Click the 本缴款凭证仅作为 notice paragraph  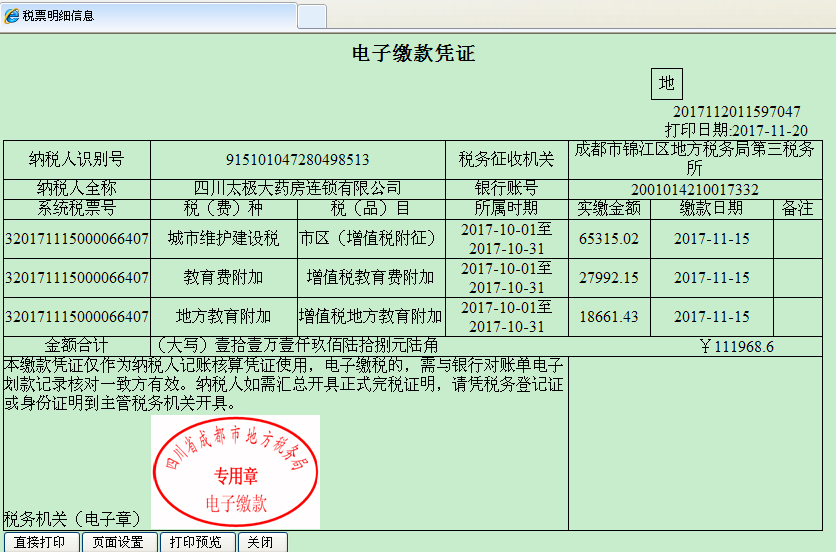[x=284, y=385]
